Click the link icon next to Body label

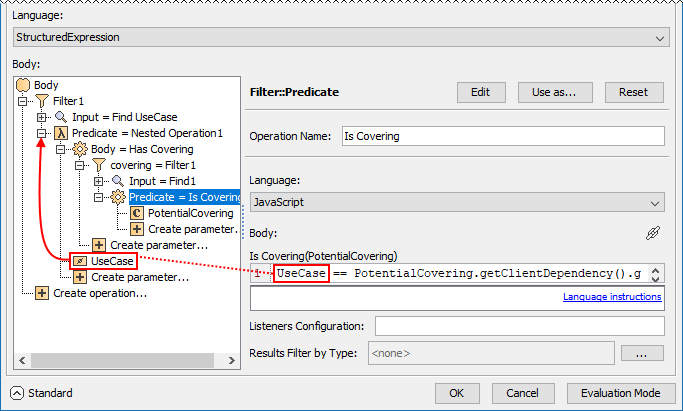[653, 233]
